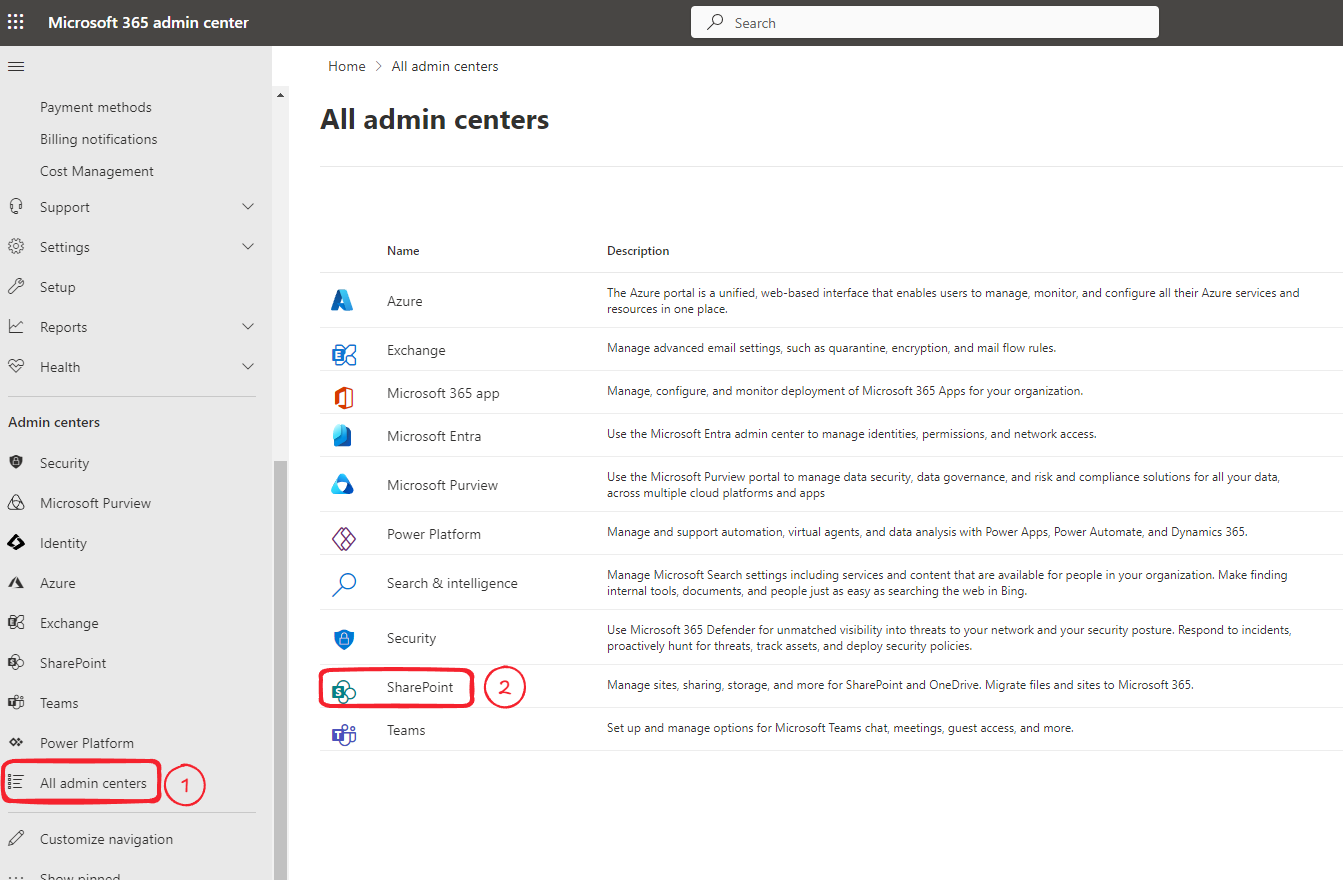The height and width of the screenshot is (880, 1343).
Task: Collapse the navigation hamburger menu
Action: pyautogui.click(x=16, y=67)
